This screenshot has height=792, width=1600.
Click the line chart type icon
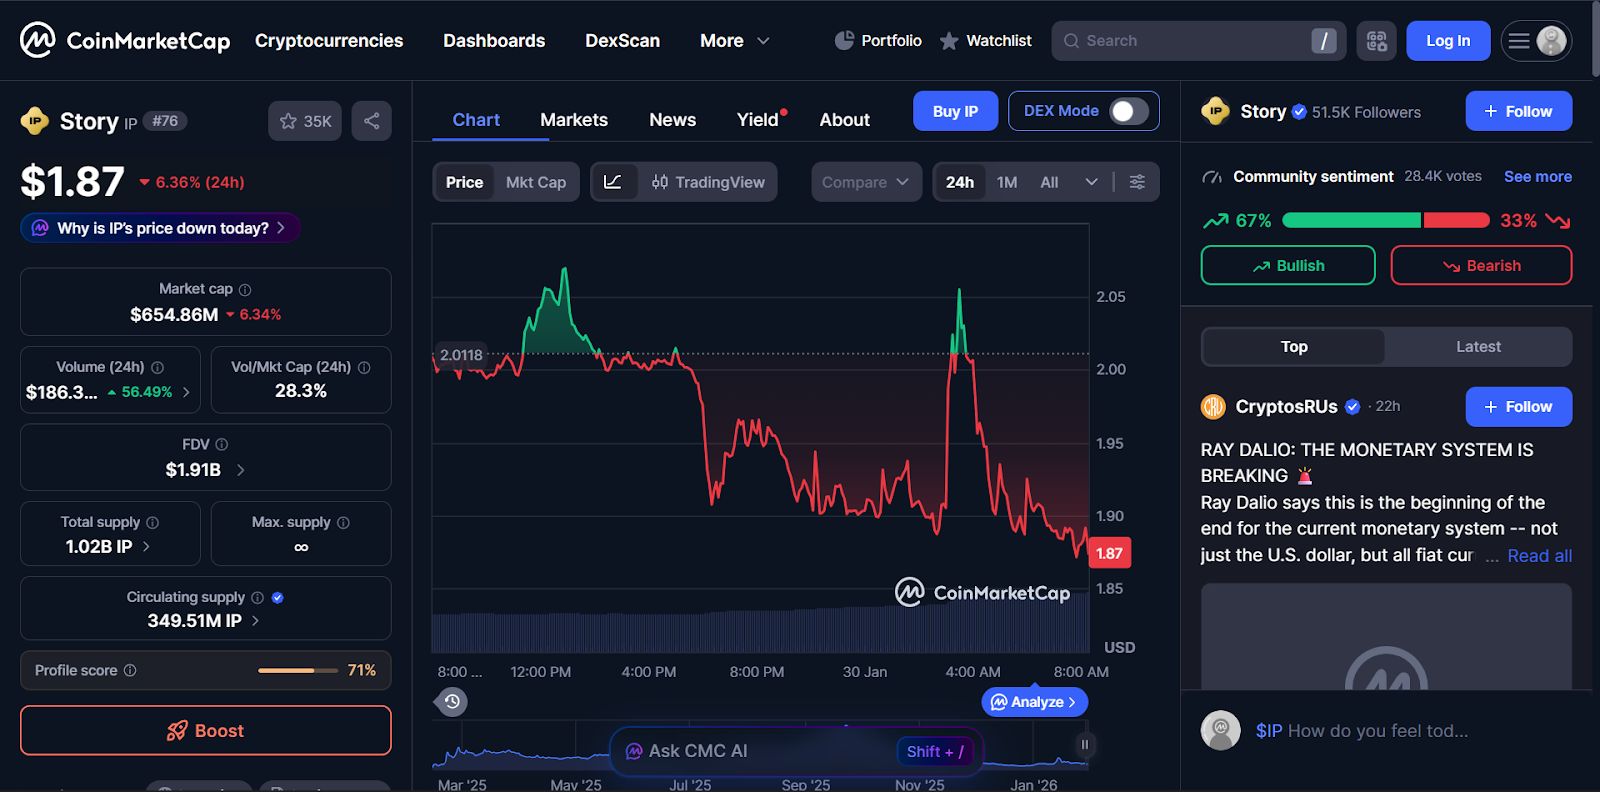pyautogui.click(x=613, y=182)
